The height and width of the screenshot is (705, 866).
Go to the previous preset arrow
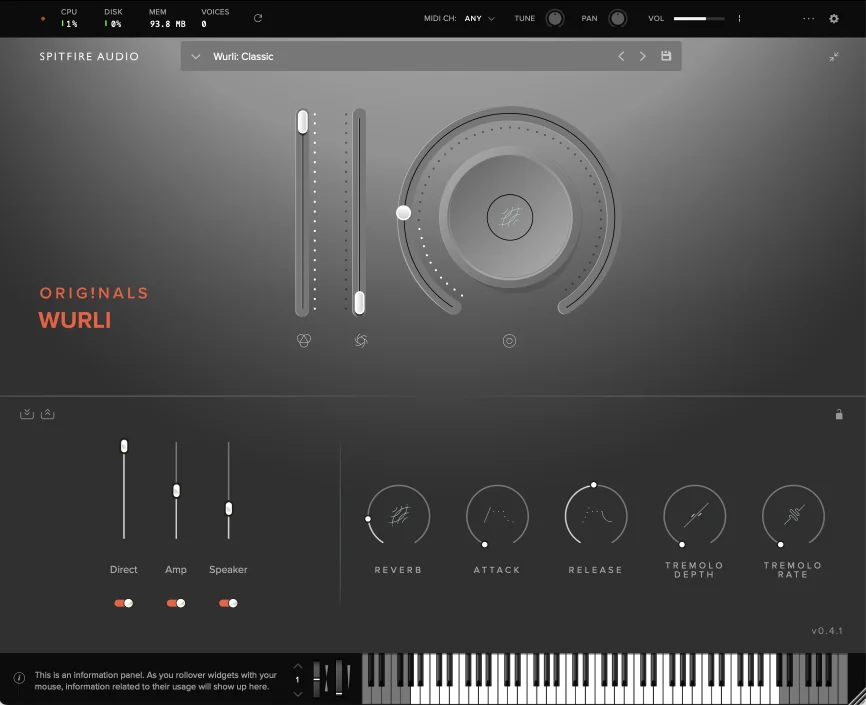[621, 56]
